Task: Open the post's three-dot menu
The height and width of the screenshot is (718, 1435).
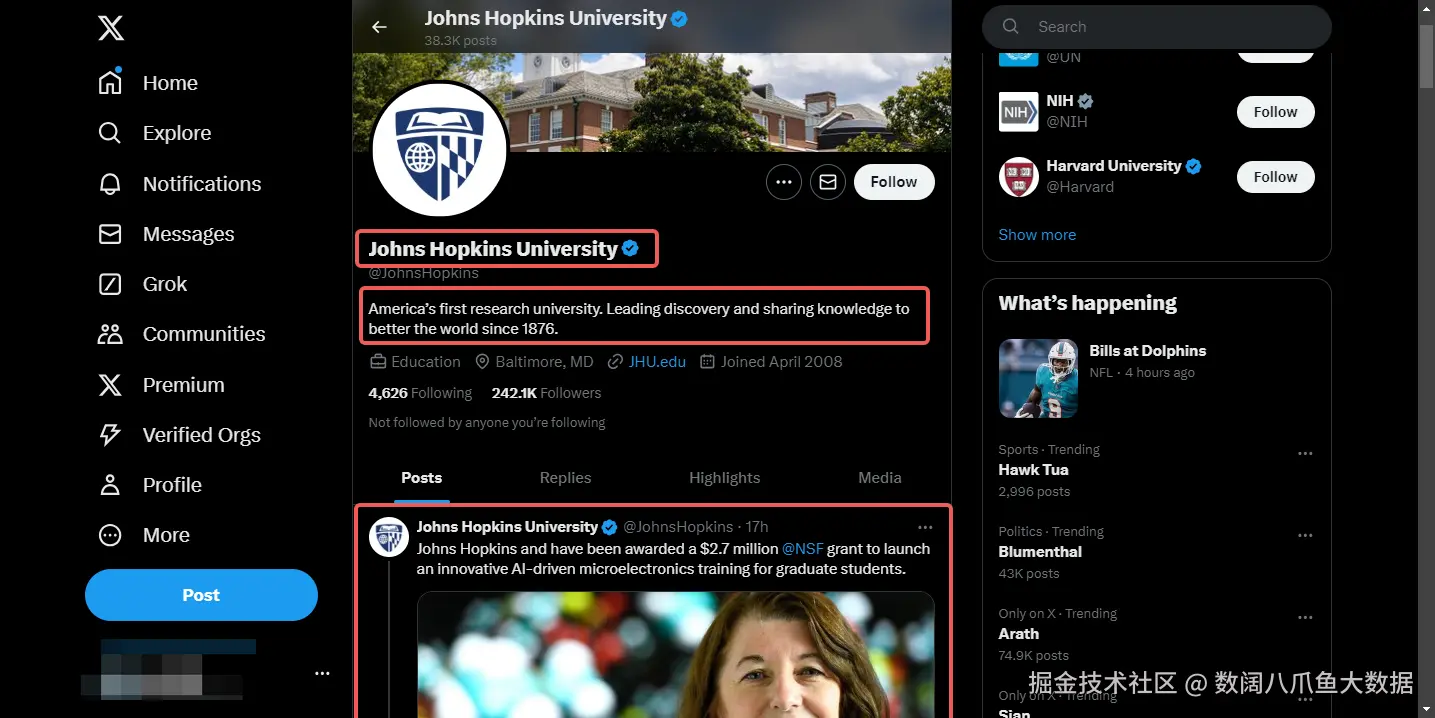Action: [925, 527]
